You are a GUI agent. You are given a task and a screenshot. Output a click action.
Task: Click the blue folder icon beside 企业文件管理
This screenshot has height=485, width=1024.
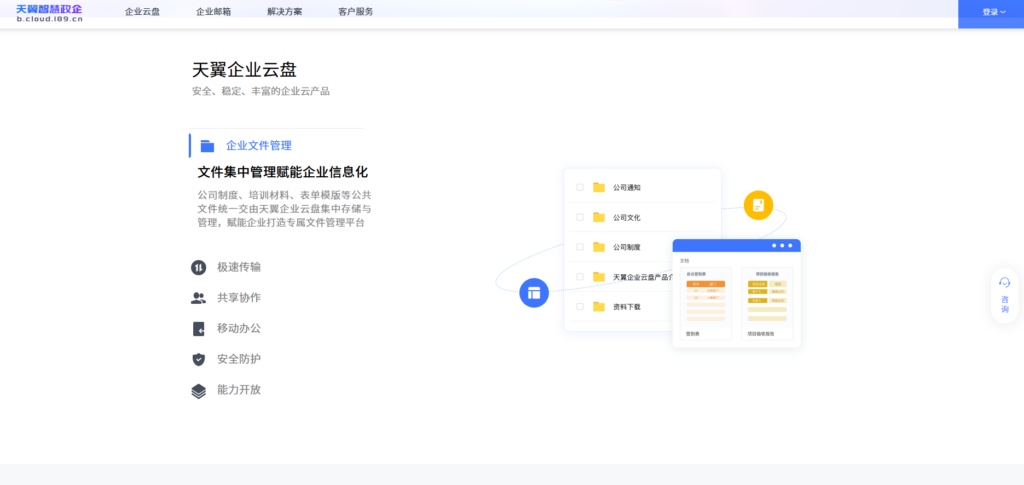207,146
